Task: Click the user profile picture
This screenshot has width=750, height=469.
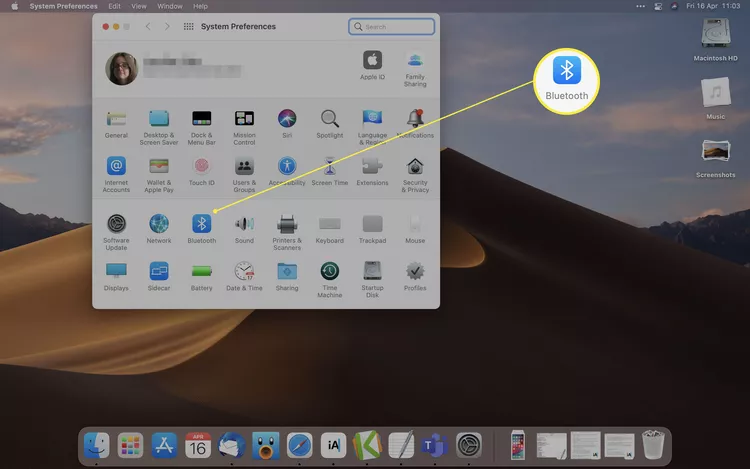Action: point(122,69)
